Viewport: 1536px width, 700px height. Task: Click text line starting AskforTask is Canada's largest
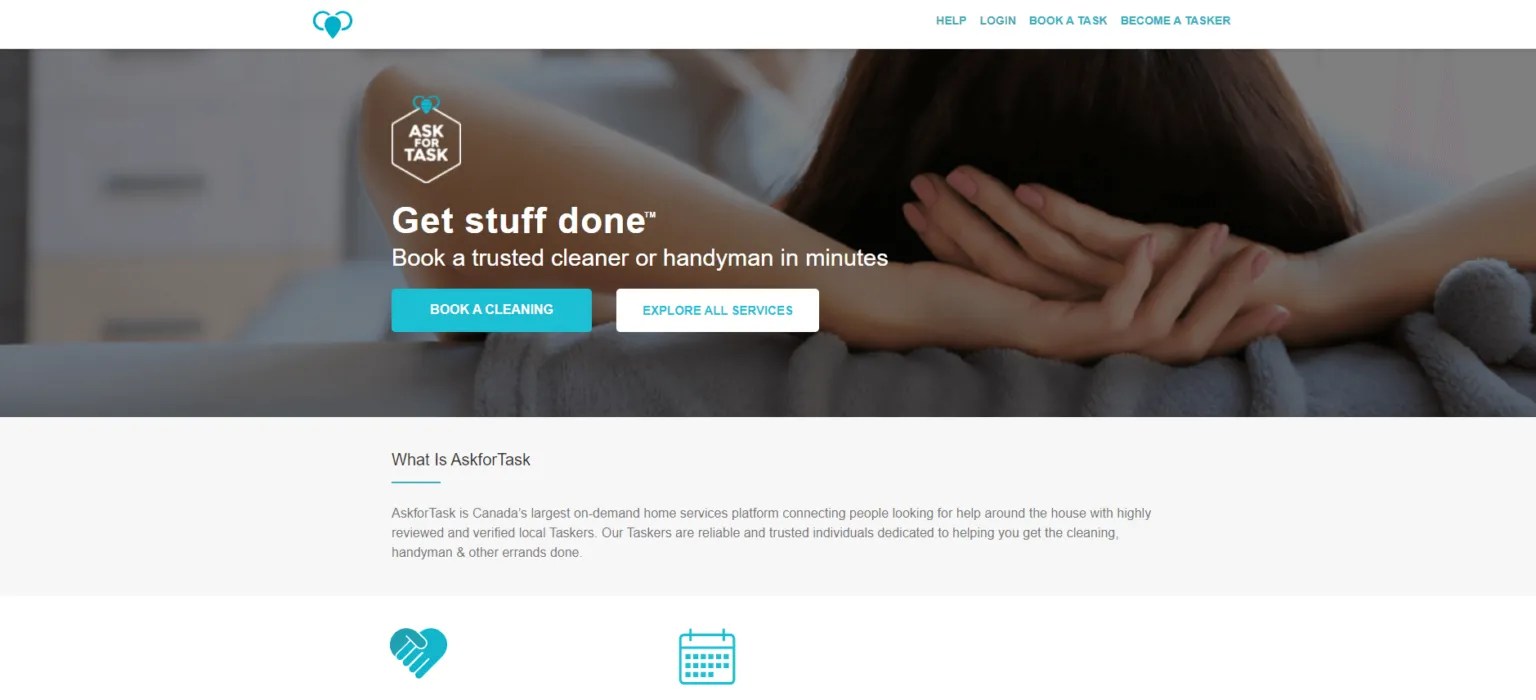coord(771,513)
